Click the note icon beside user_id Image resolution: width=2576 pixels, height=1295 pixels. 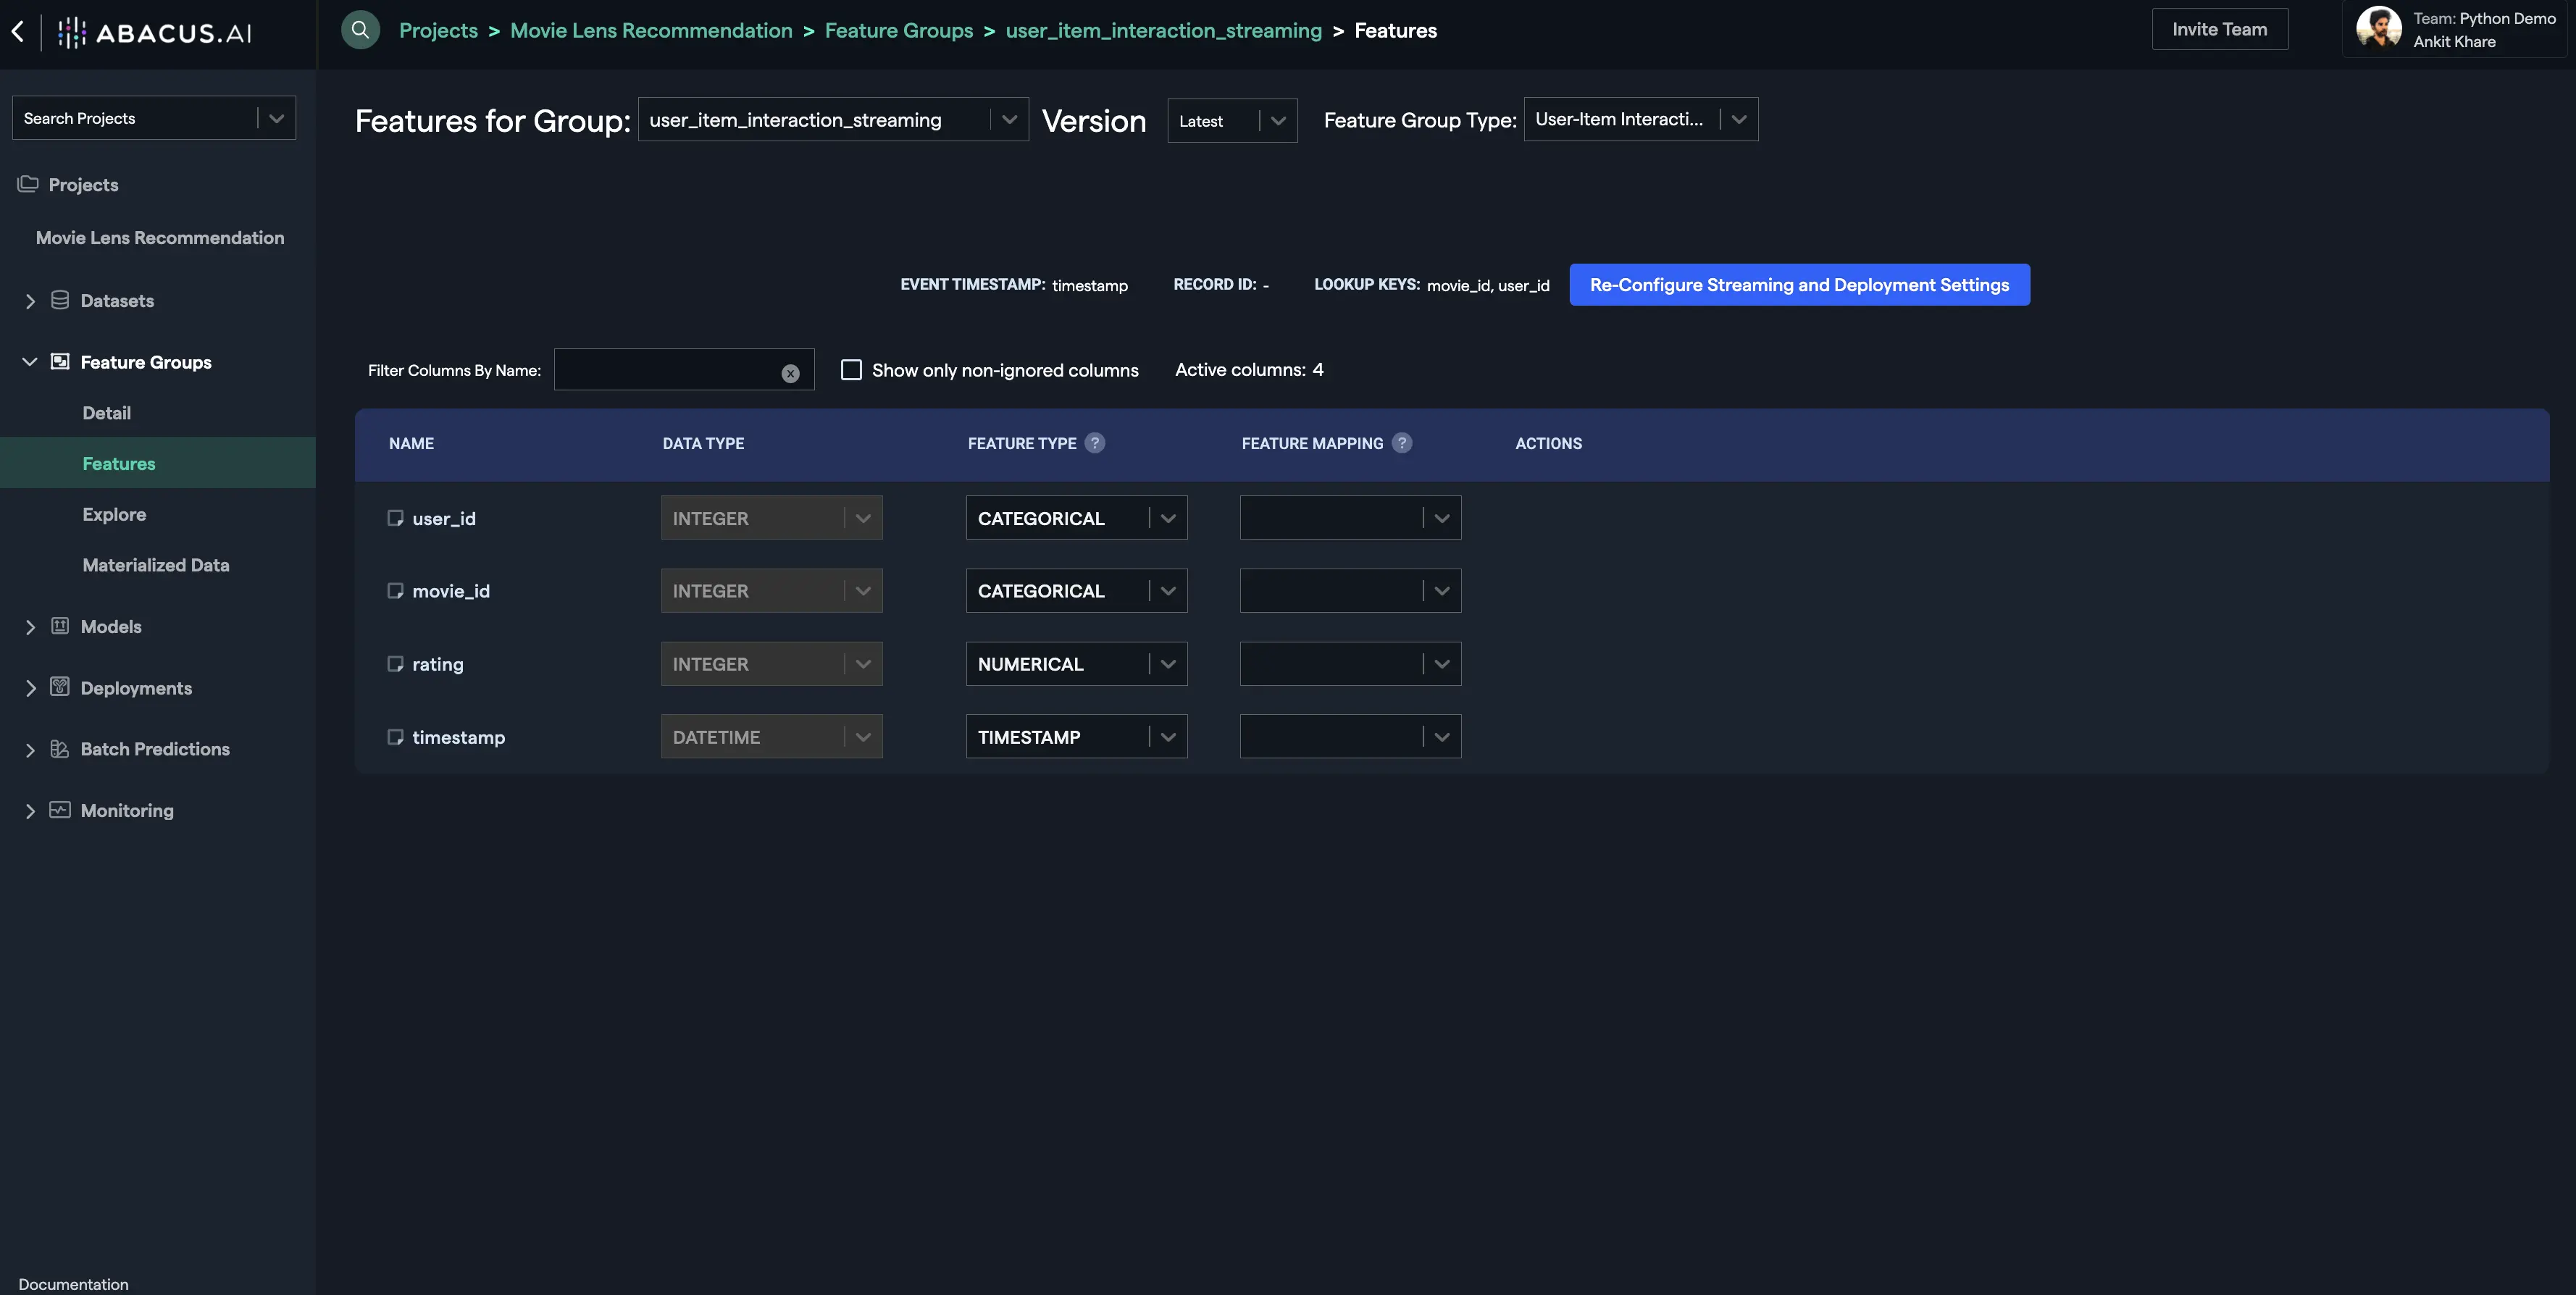[395, 518]
